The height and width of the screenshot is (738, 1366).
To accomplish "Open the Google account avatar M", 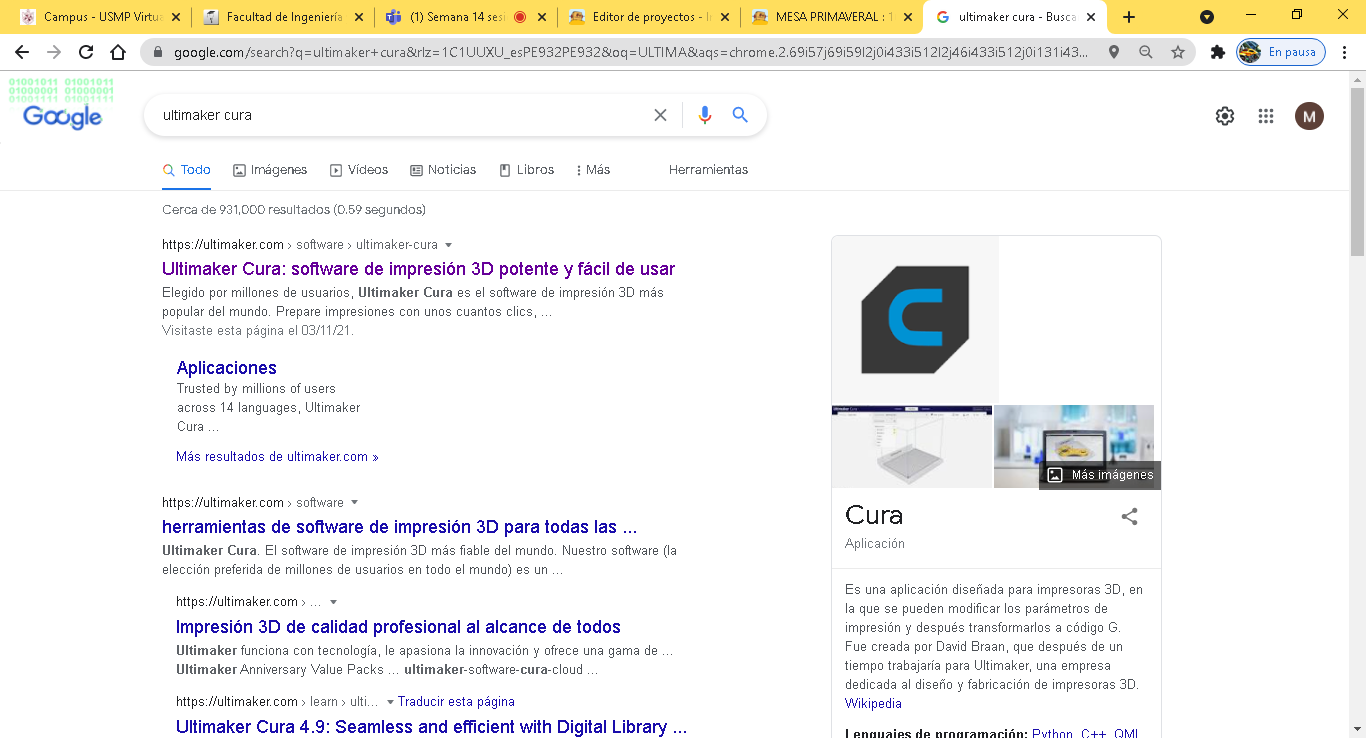I will (x=1309, y=116).
